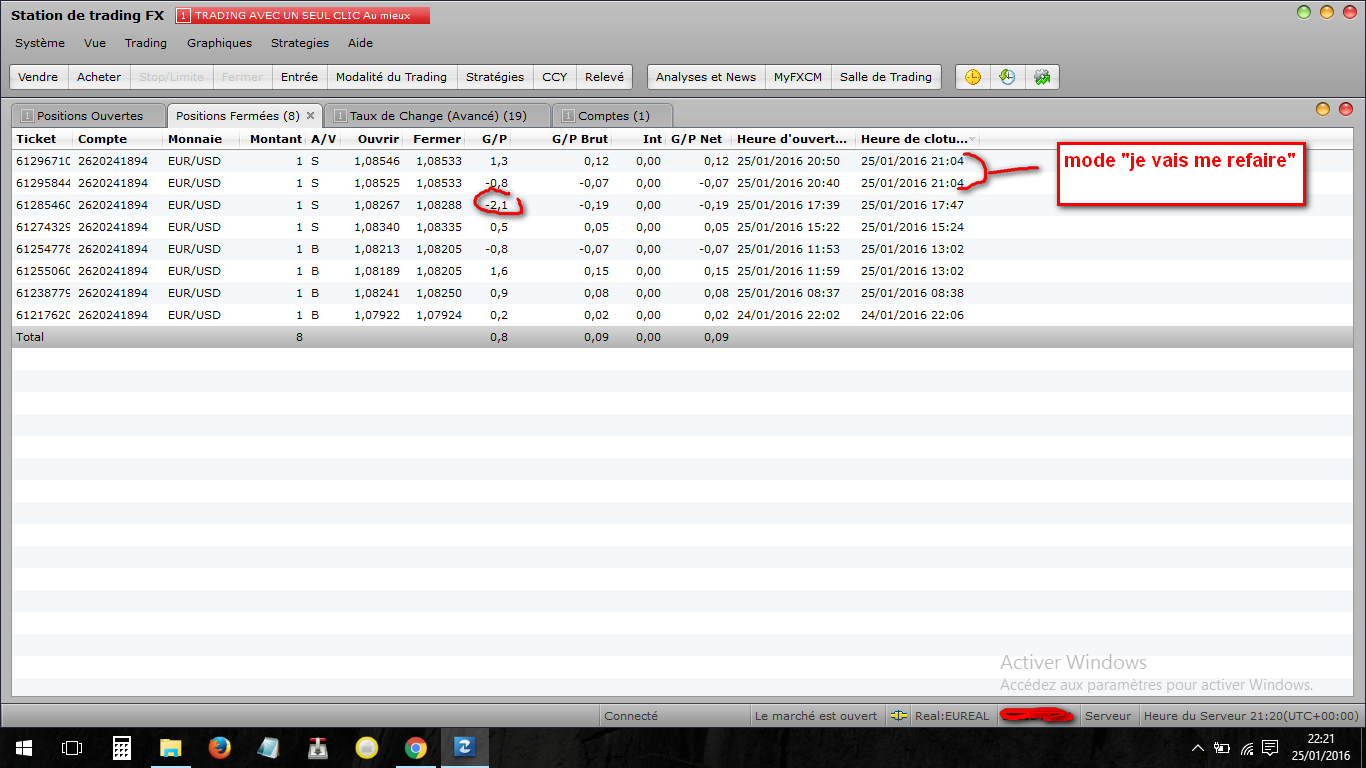Close the Positions Fermées (8) tab
Viewport: 1366px width, 768px height.
(x=310, y=116)
